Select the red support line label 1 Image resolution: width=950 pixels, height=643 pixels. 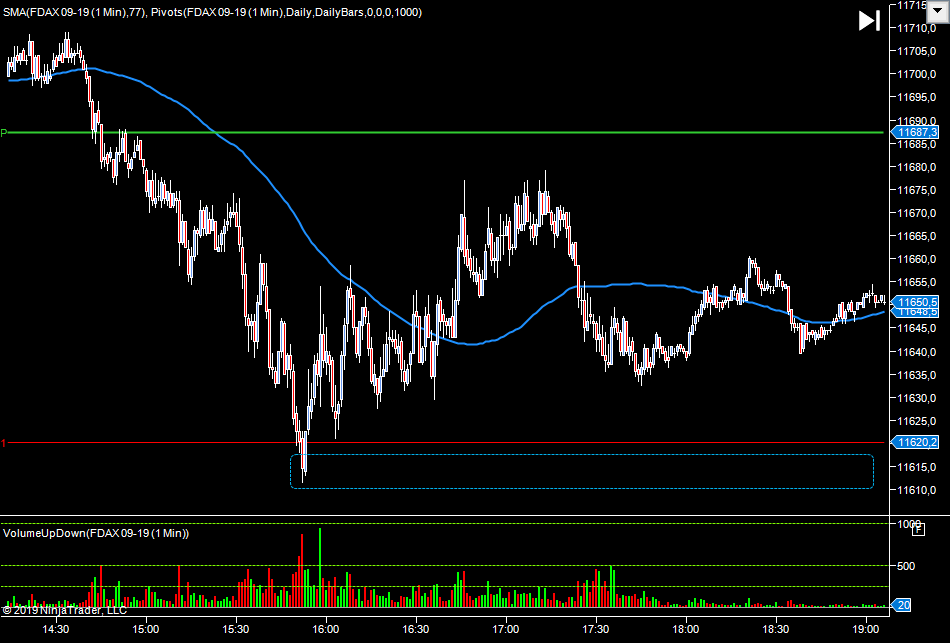(3, 444)
